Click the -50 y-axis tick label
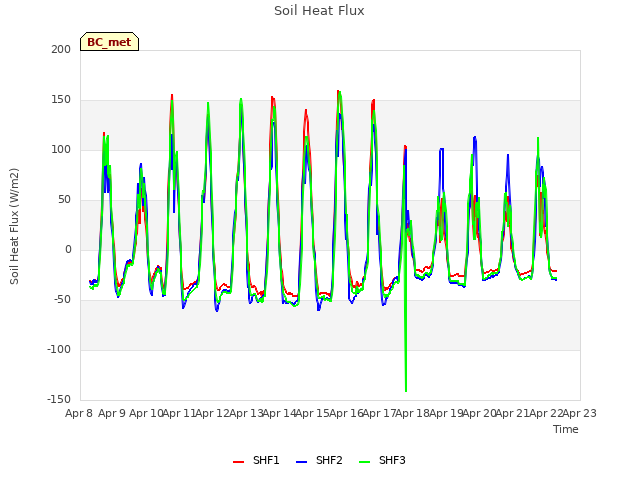Viewport: 640px width, 480px height. tap(62, 300)
